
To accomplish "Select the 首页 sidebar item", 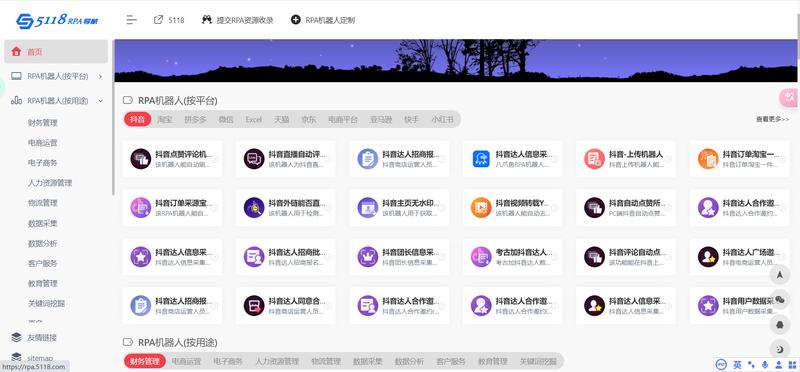I will [x=56, y=52].
